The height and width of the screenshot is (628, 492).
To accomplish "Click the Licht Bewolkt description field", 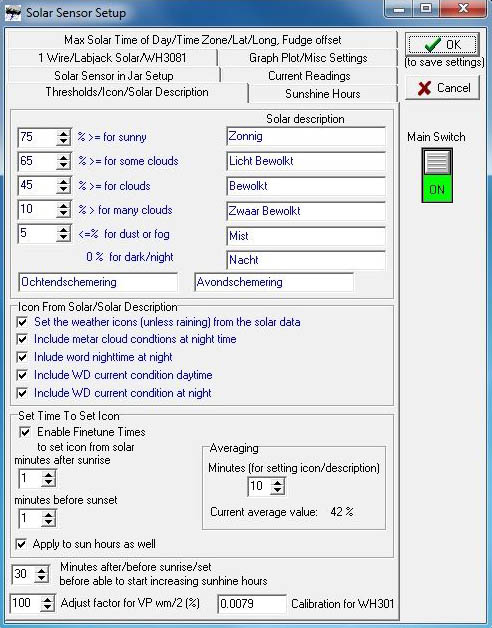I will (306, 161).
